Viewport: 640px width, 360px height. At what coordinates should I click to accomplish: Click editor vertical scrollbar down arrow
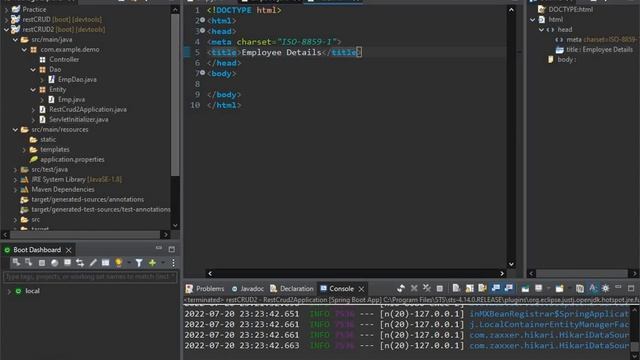point(511,264)
